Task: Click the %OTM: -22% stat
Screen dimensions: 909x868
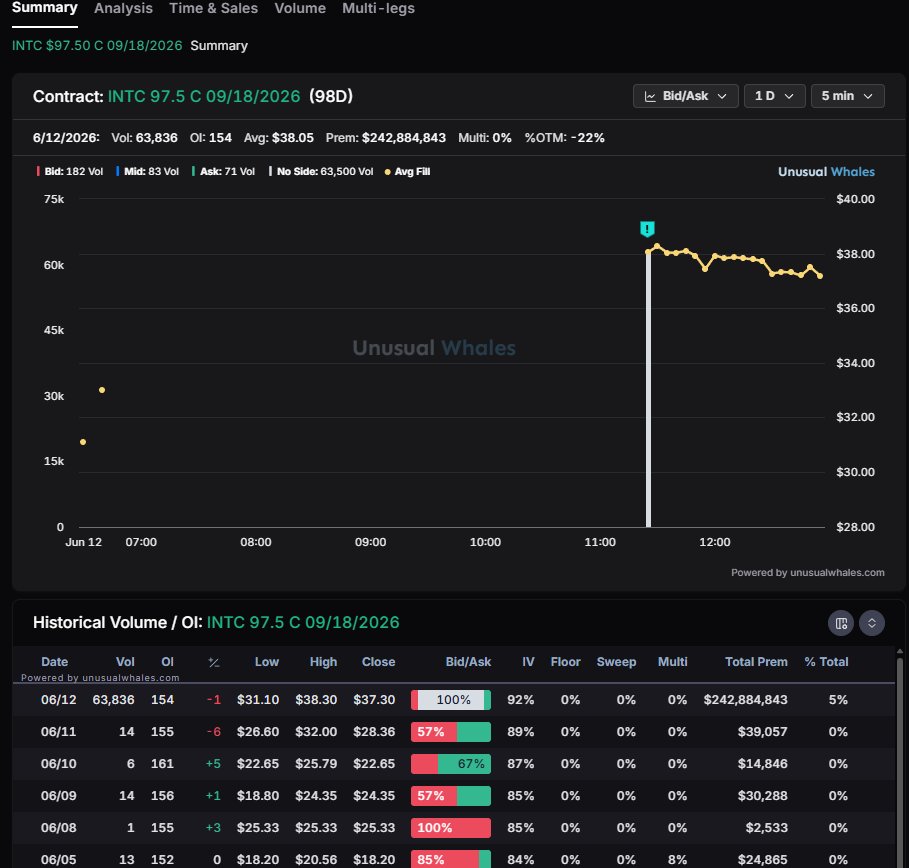Action: tap(565, 138)
